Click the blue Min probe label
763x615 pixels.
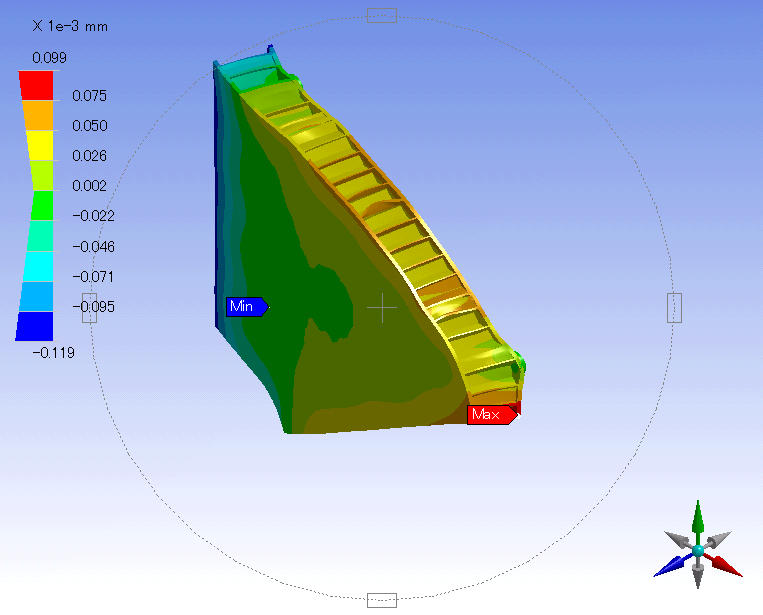click(247, 307)
